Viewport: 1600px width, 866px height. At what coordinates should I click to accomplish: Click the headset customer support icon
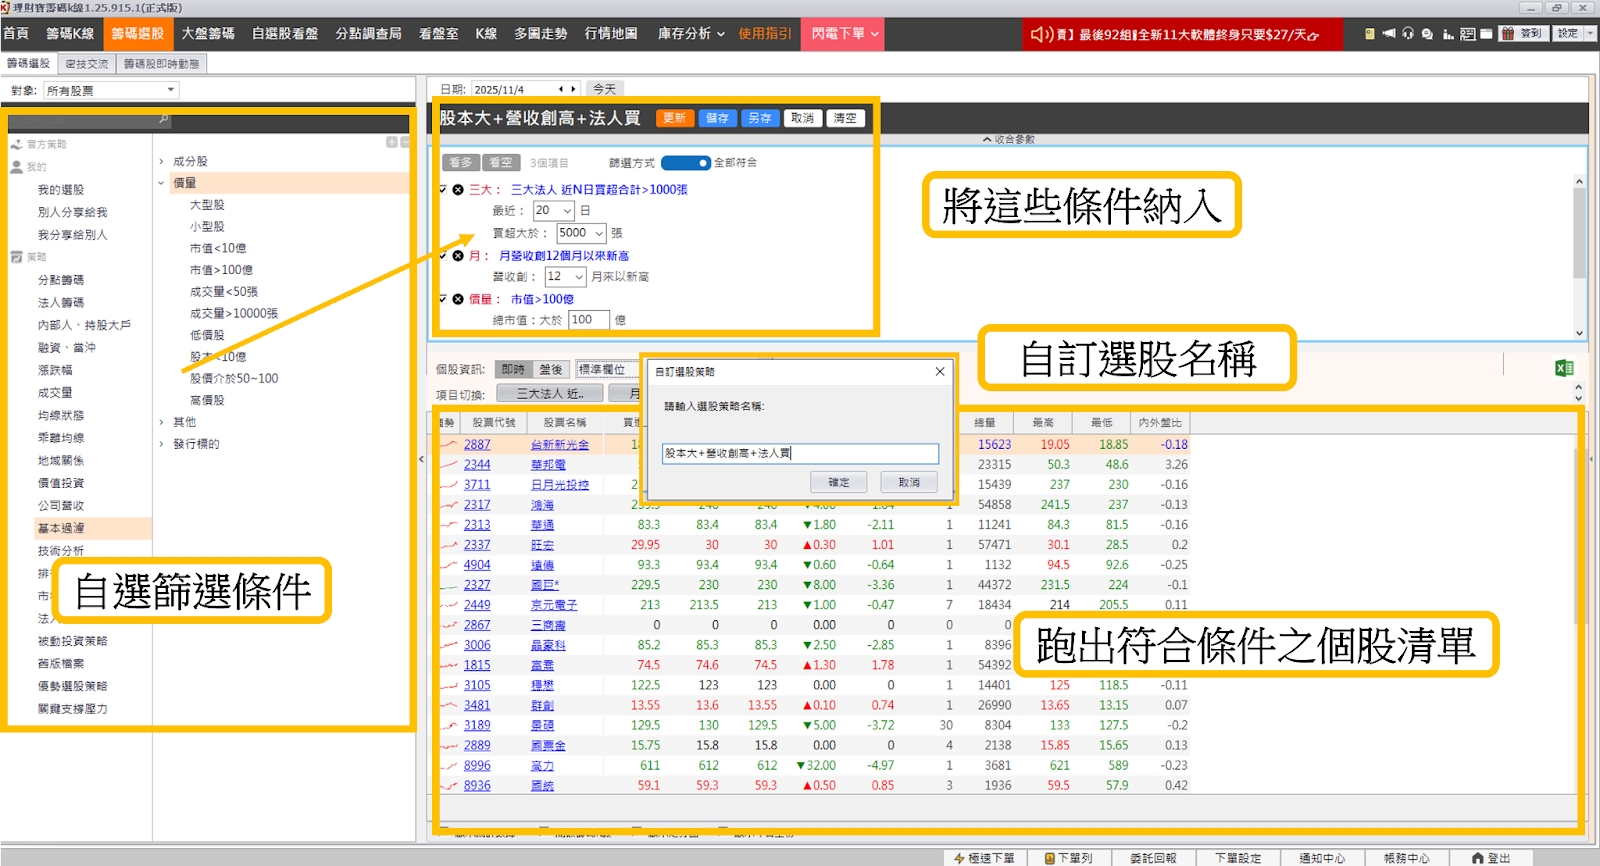coord(1408,34)
